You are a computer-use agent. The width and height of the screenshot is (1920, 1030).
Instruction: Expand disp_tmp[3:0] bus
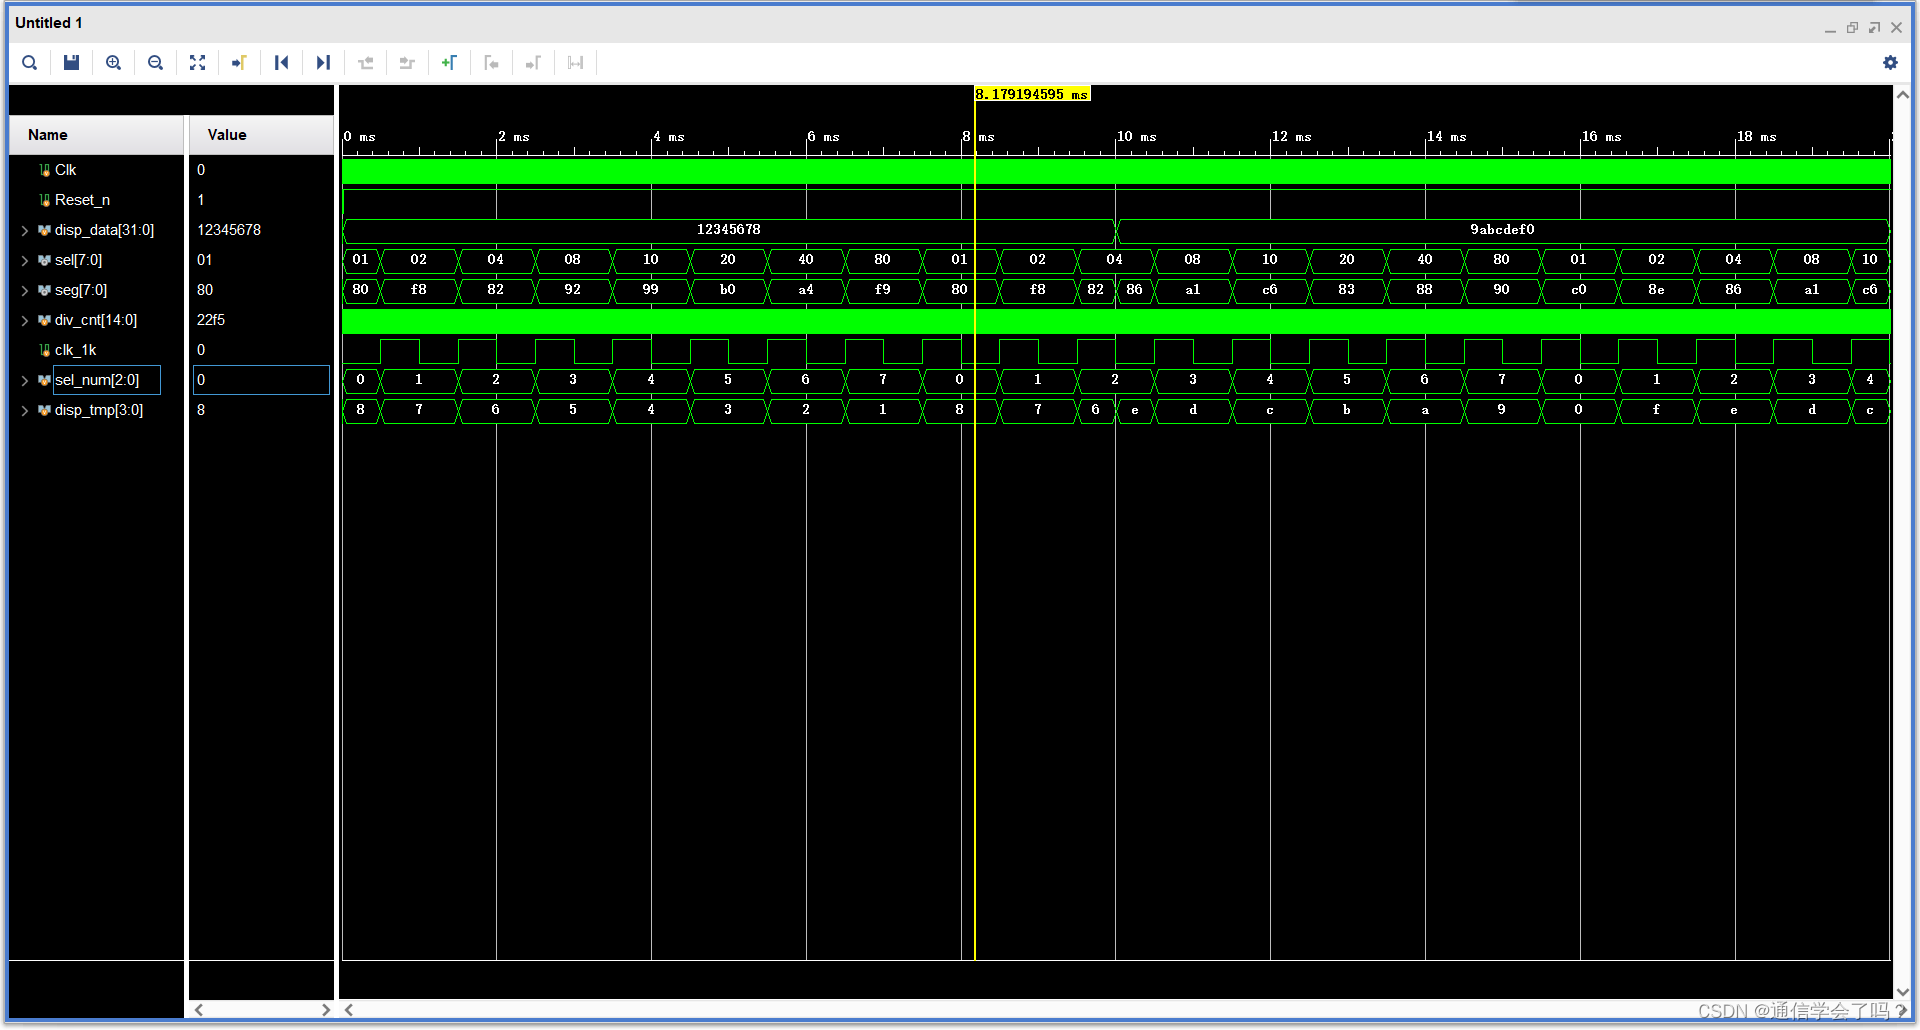point(24,410)
